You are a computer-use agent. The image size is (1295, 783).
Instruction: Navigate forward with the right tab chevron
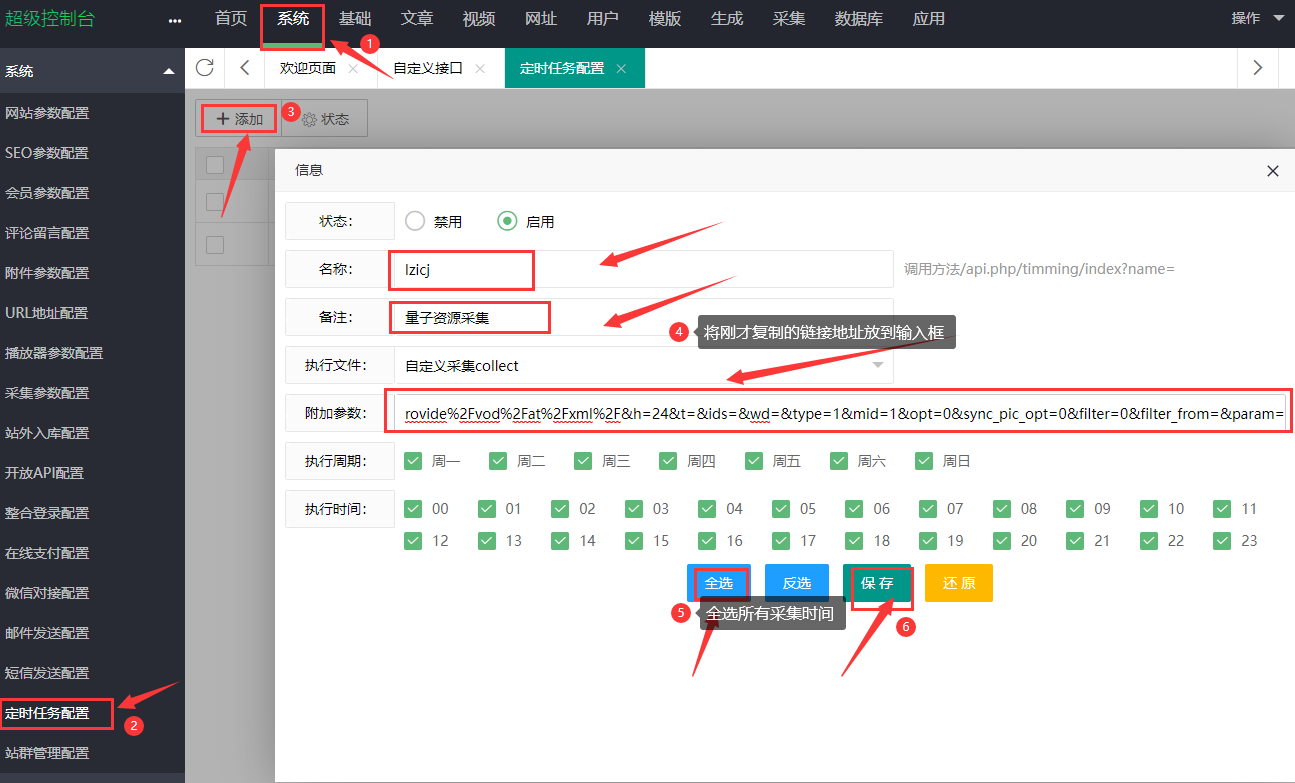pos(1257,68)
